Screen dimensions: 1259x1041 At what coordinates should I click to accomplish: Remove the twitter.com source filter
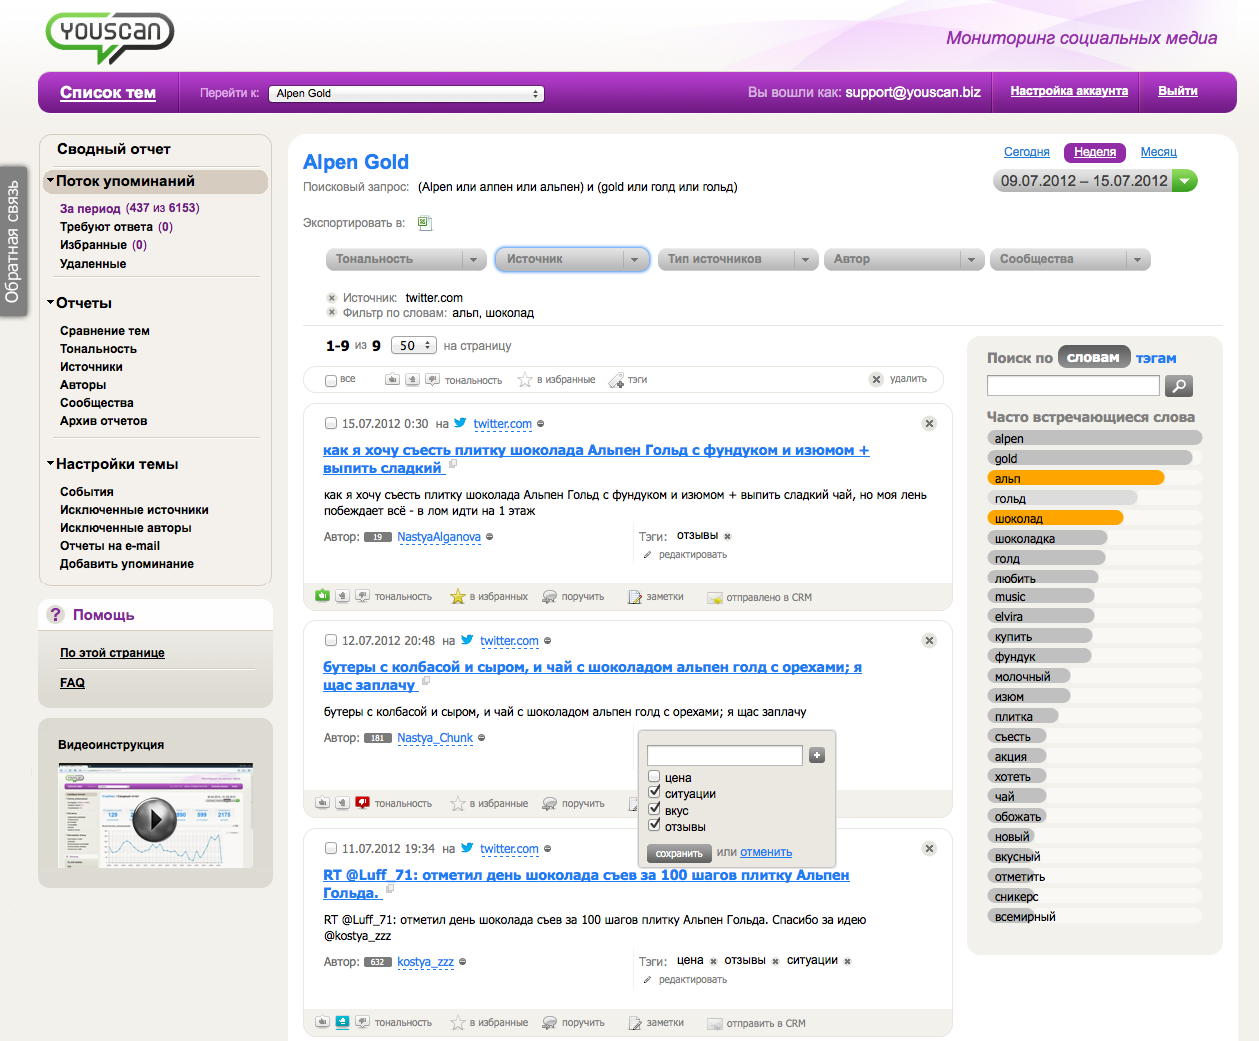pyautogui.click(x=332, y=298)
